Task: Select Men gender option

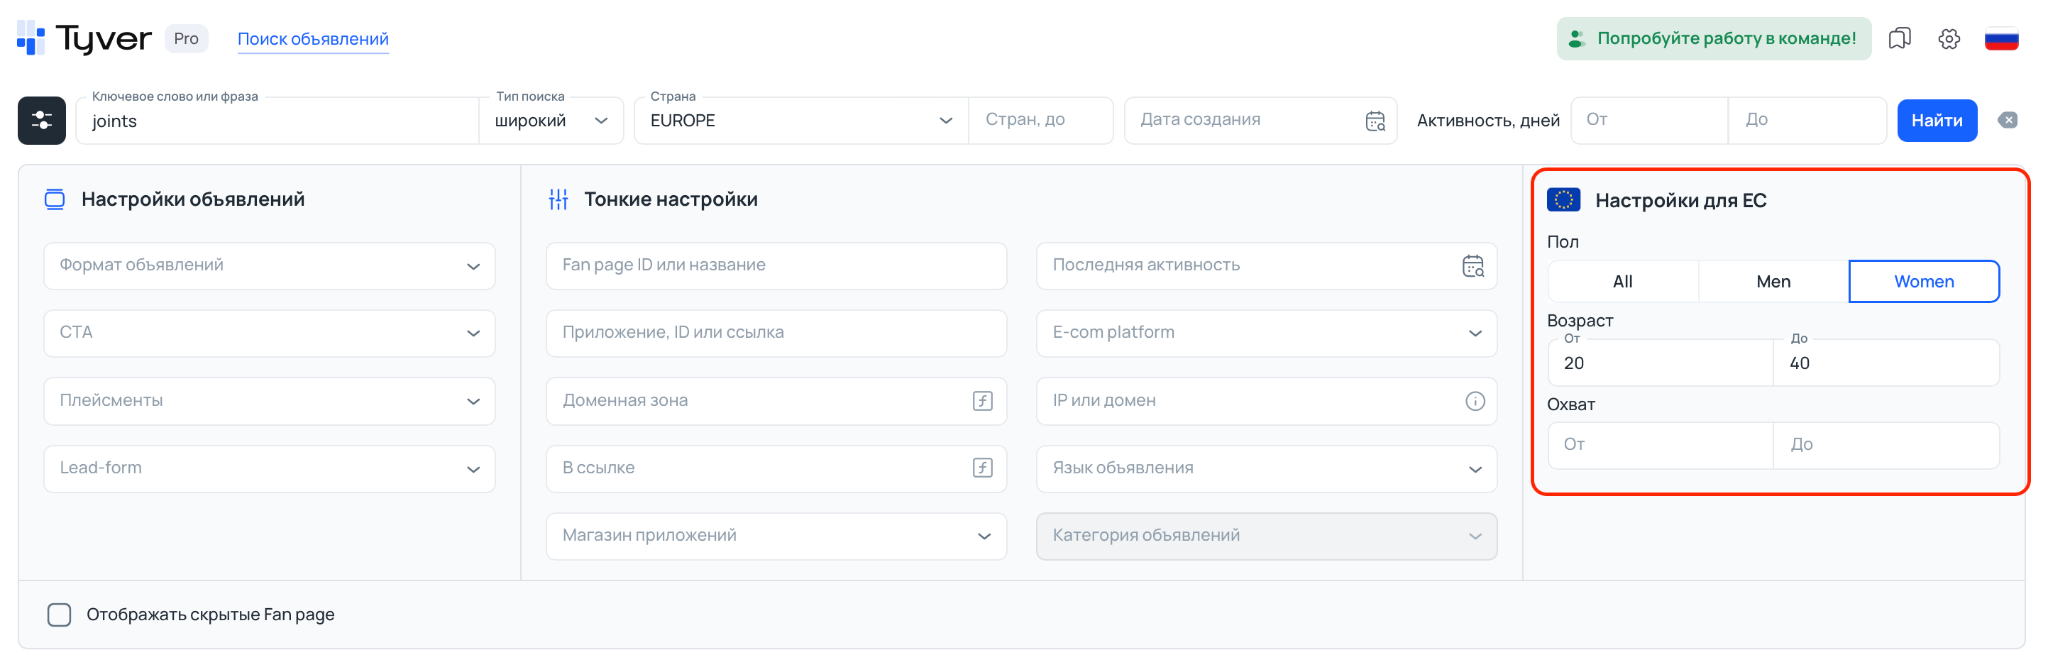Action: point(1774,282)
